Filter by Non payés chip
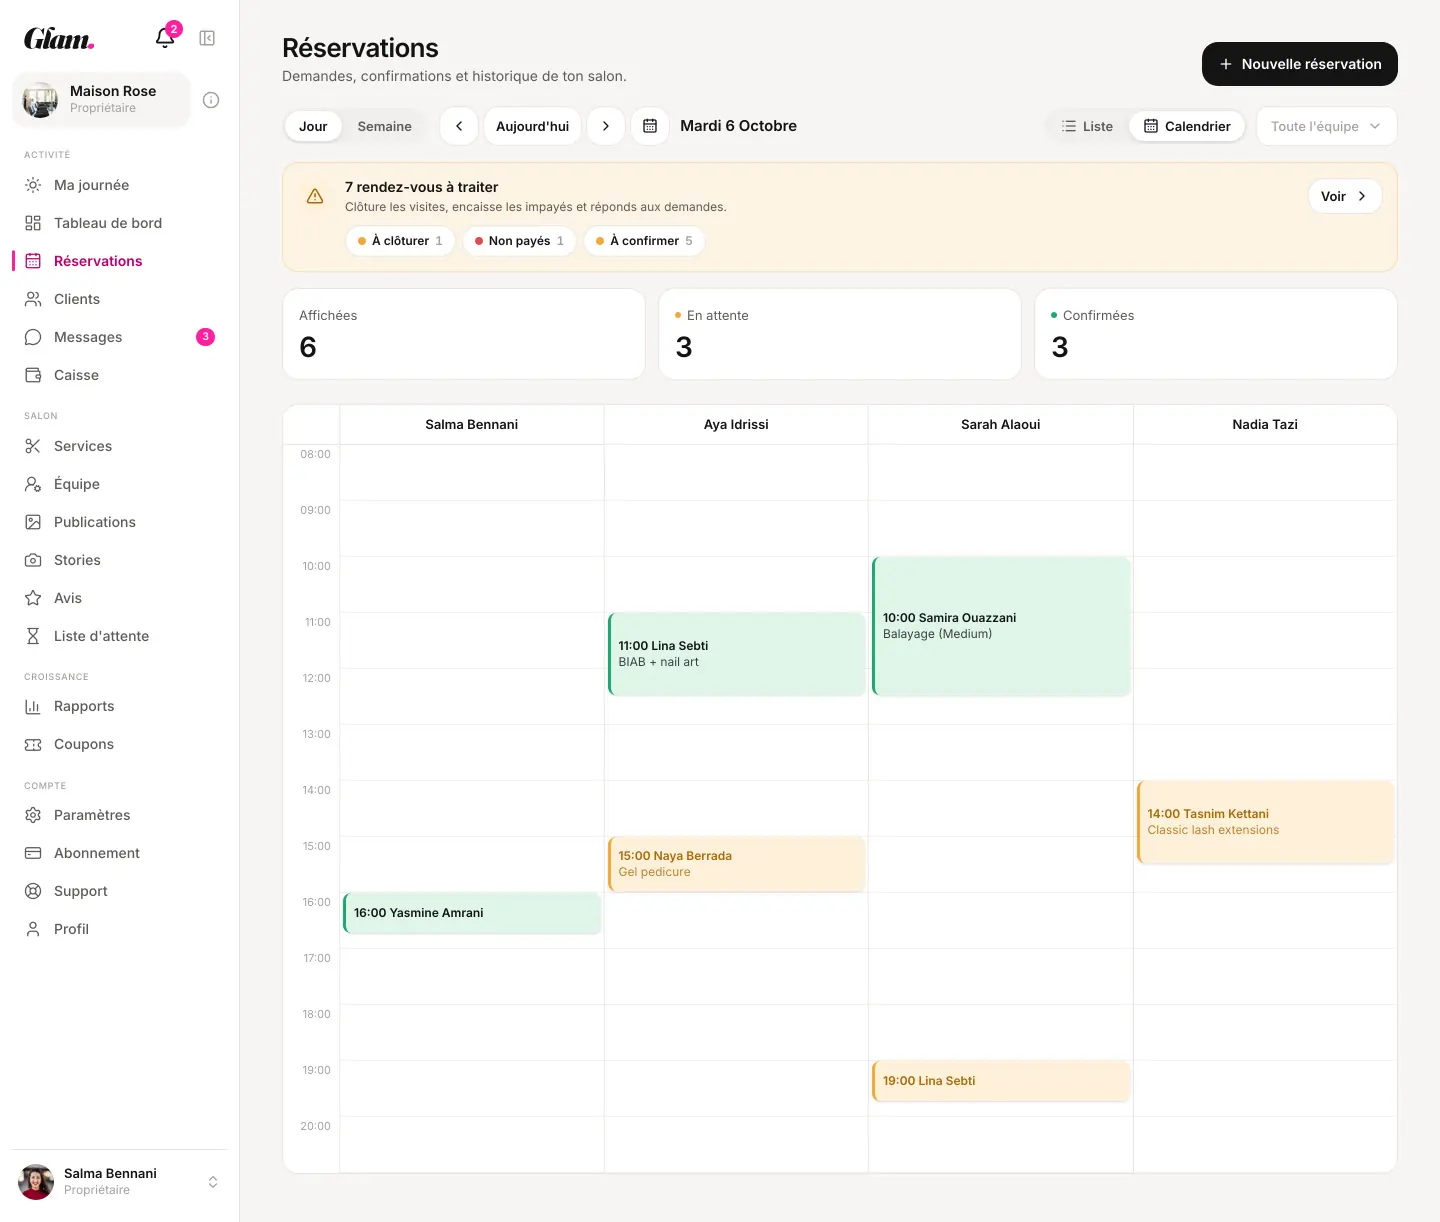Image resolution: width=1440 pixels, height=1222 pixels. pos(519,241)
